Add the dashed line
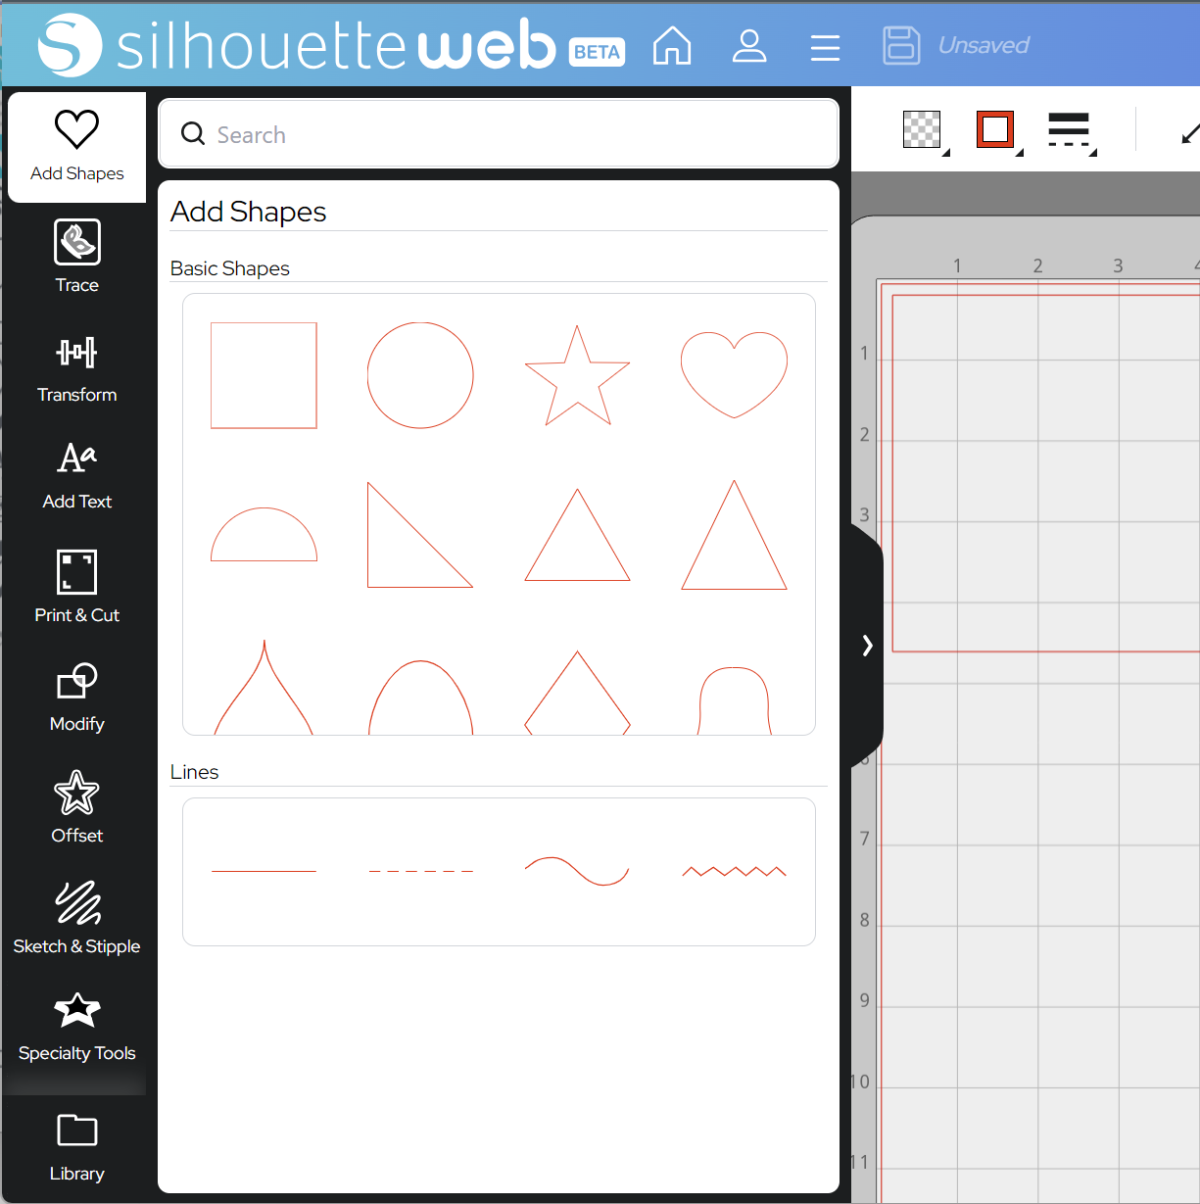1200x1204 pixels. [420, 871]
